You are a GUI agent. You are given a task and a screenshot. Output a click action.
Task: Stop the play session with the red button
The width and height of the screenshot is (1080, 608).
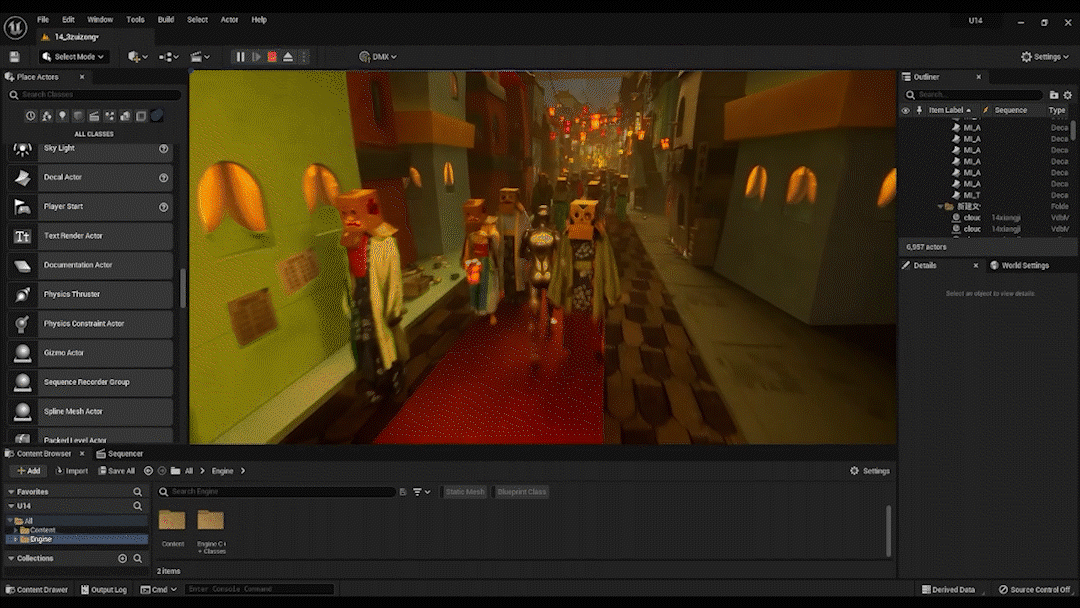tap(272, 57)
